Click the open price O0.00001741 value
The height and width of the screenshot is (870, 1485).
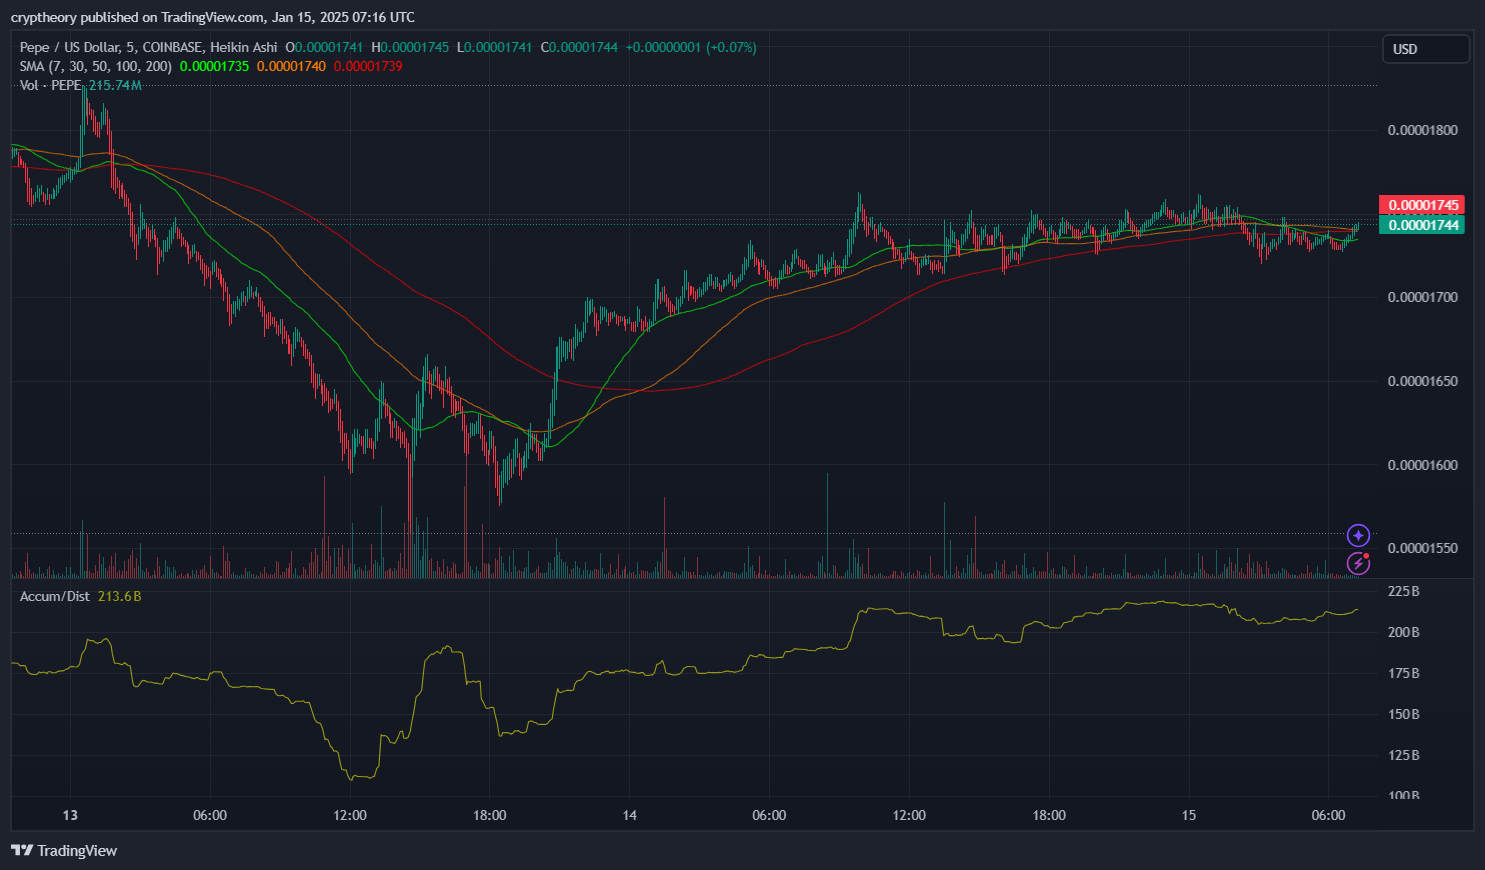[324, 47]
